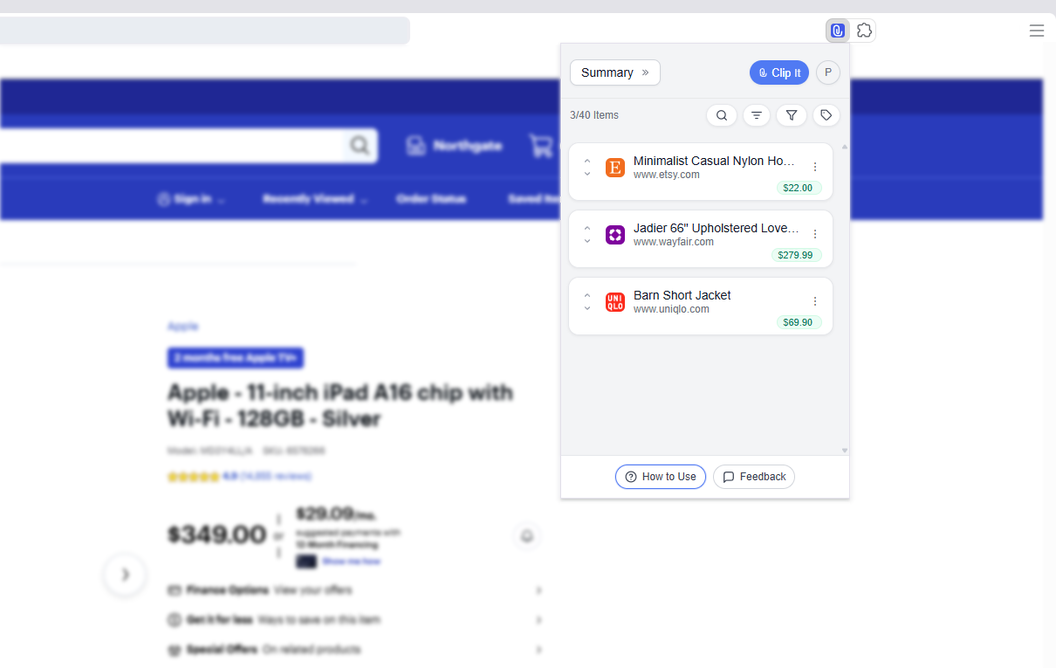
Task: Open the Minimalist Casual Nylon item
Action: pyautogui.click(x=713, y=161)
